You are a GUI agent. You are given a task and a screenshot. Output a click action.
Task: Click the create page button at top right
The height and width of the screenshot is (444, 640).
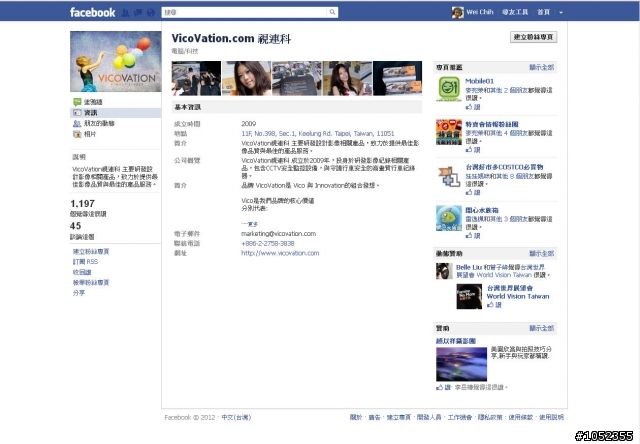pyautogui.click(x=533, y=37)
